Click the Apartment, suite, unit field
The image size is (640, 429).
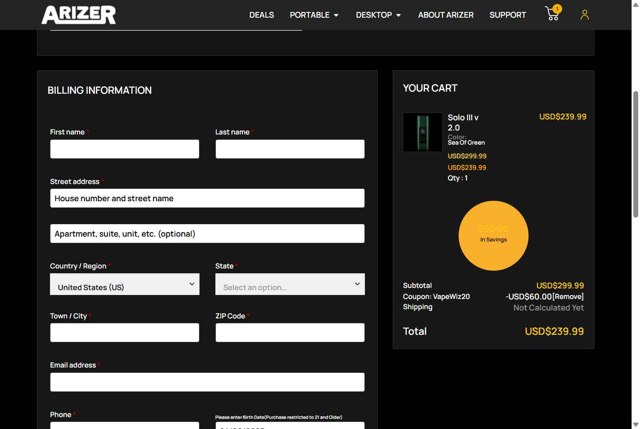[207, 233]
